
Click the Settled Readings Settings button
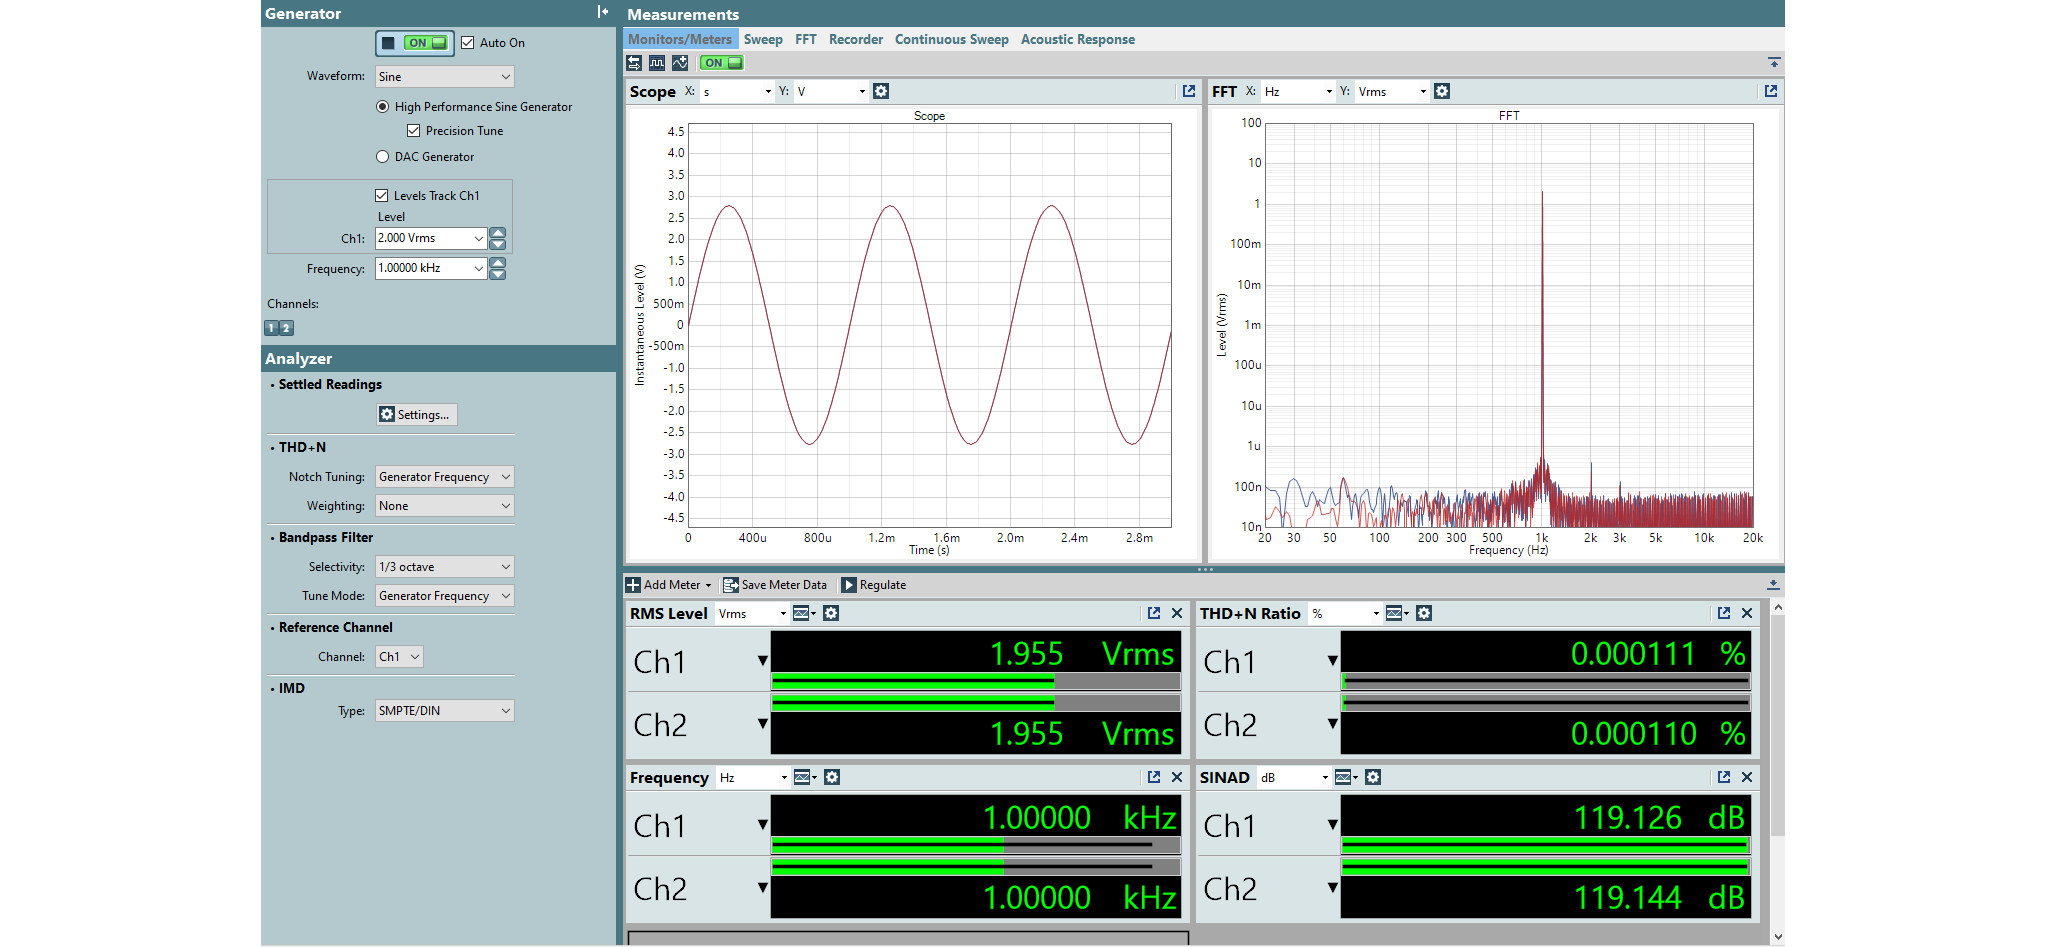pyautogui.click(x=416, y=415)
